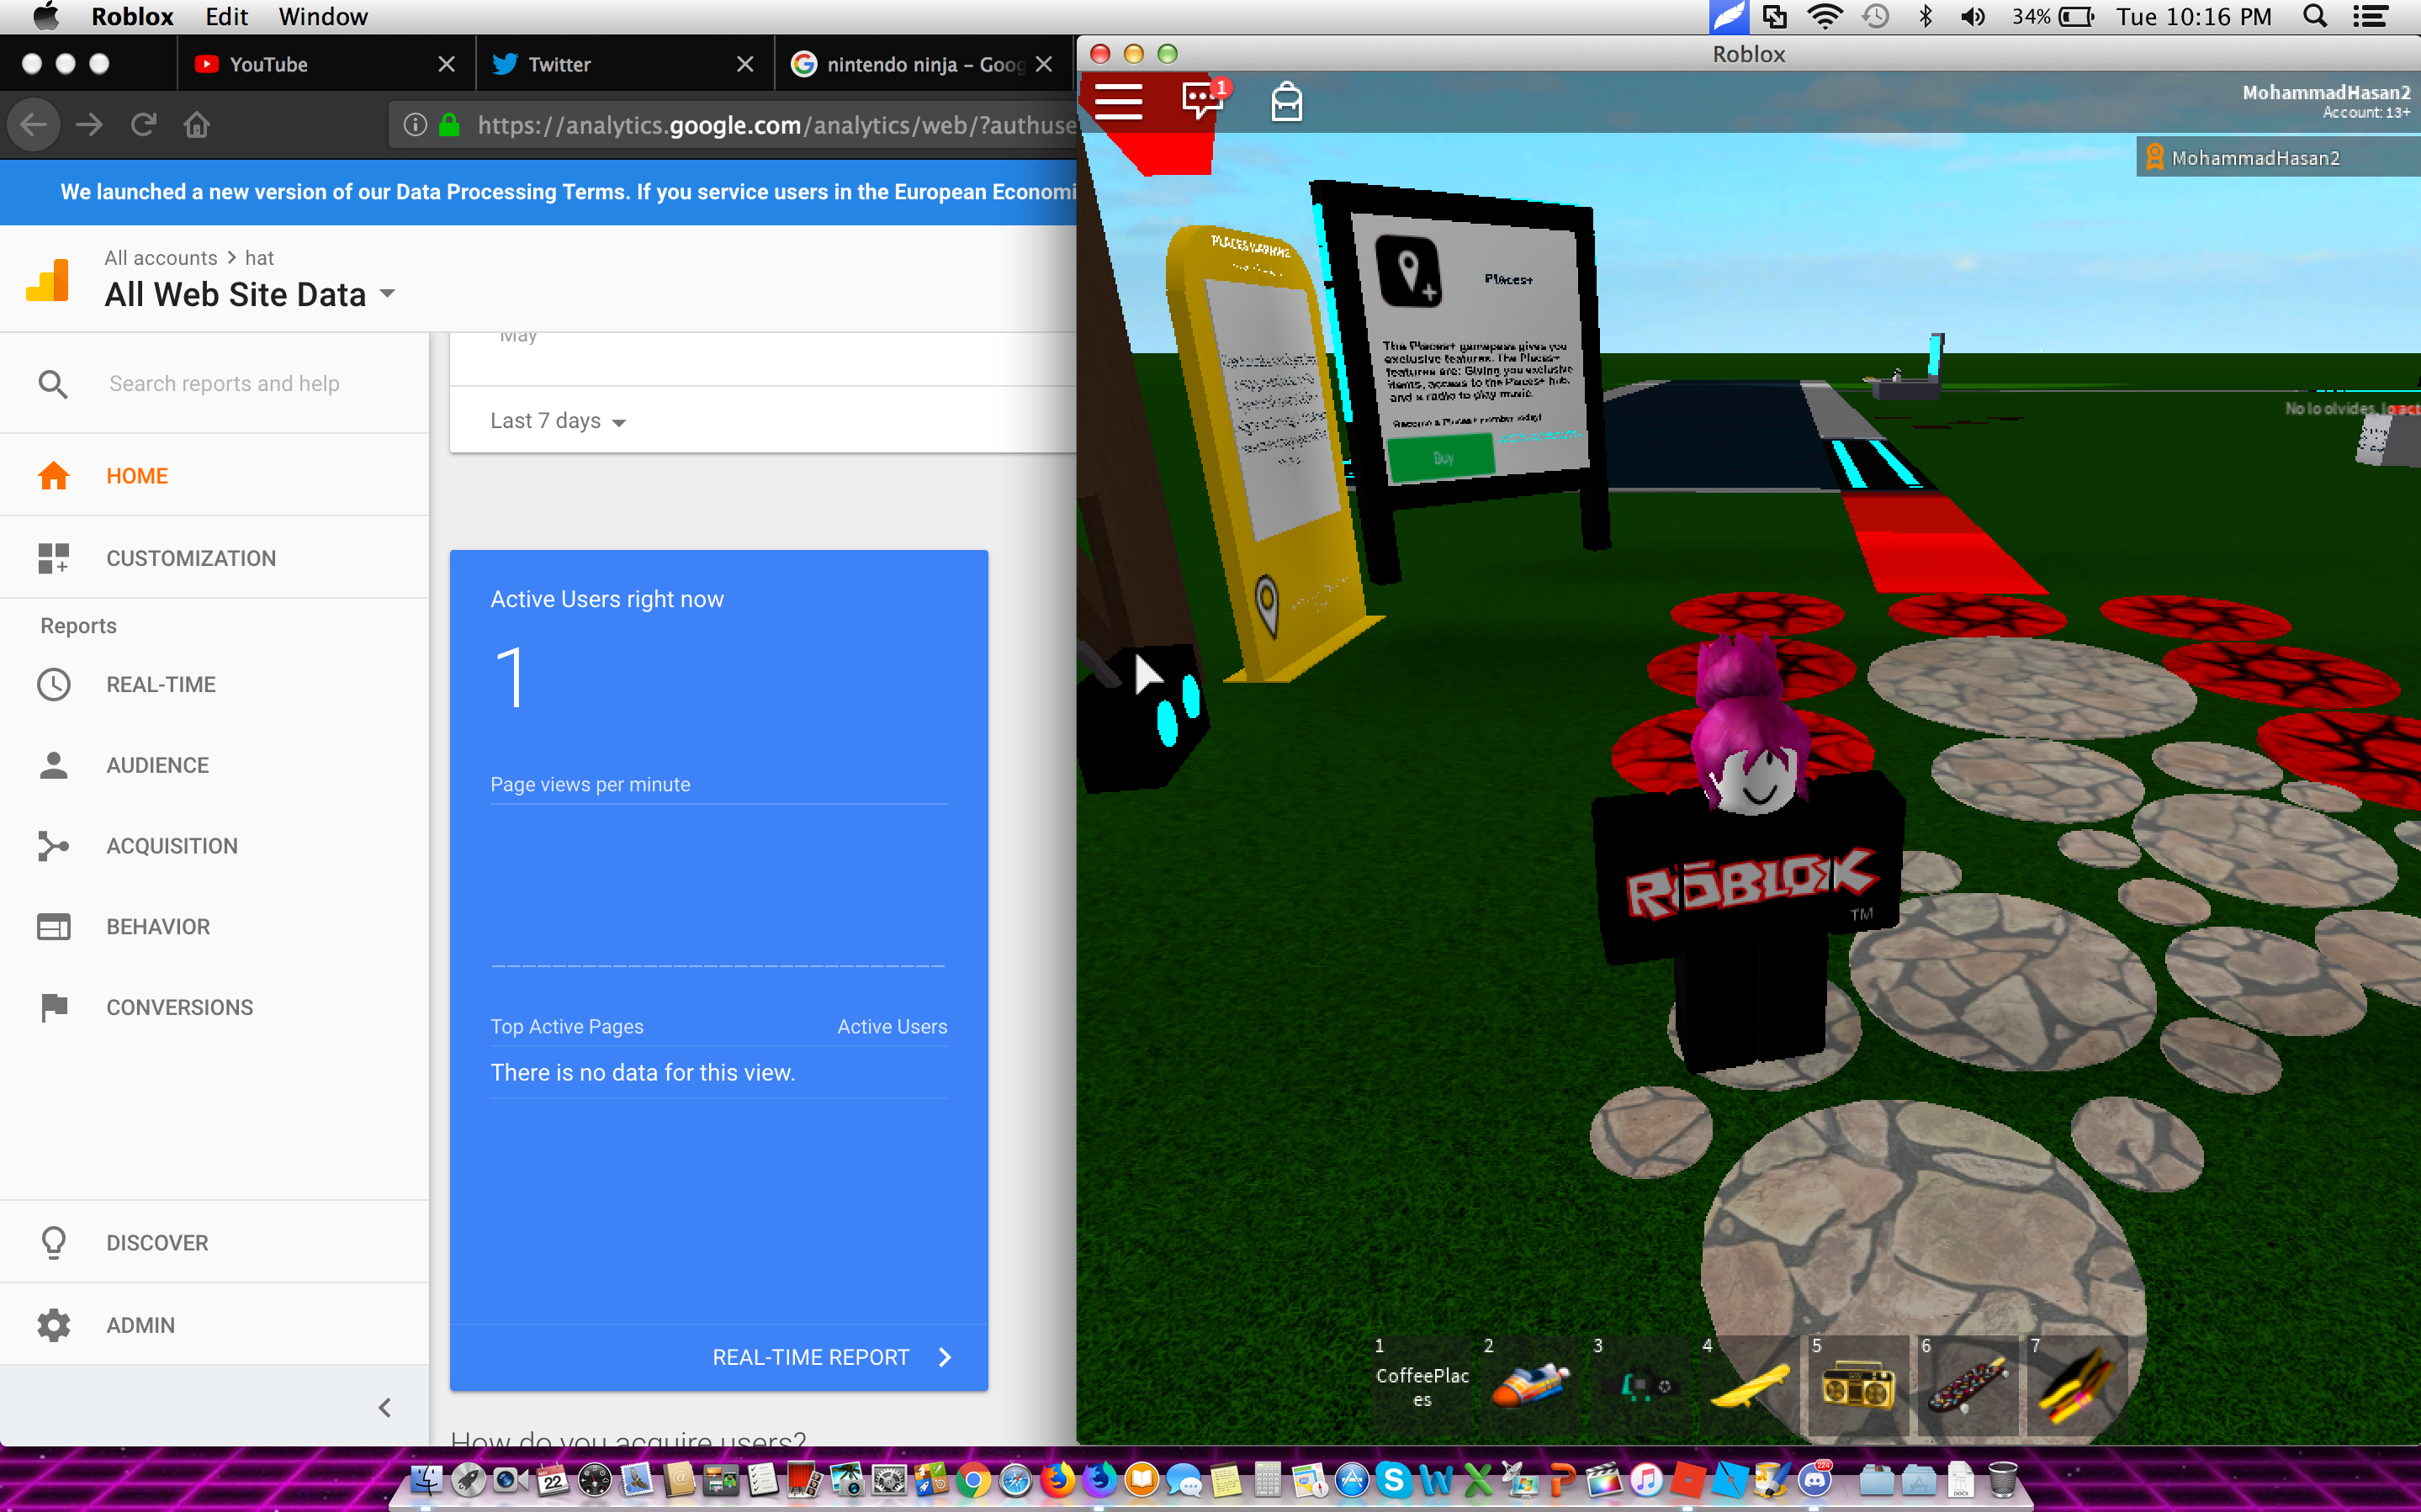The width and height of the screenshot is (2421, 1512).
Task: Click the Roblox chat message icon
Action: (x=1202, y=101)
